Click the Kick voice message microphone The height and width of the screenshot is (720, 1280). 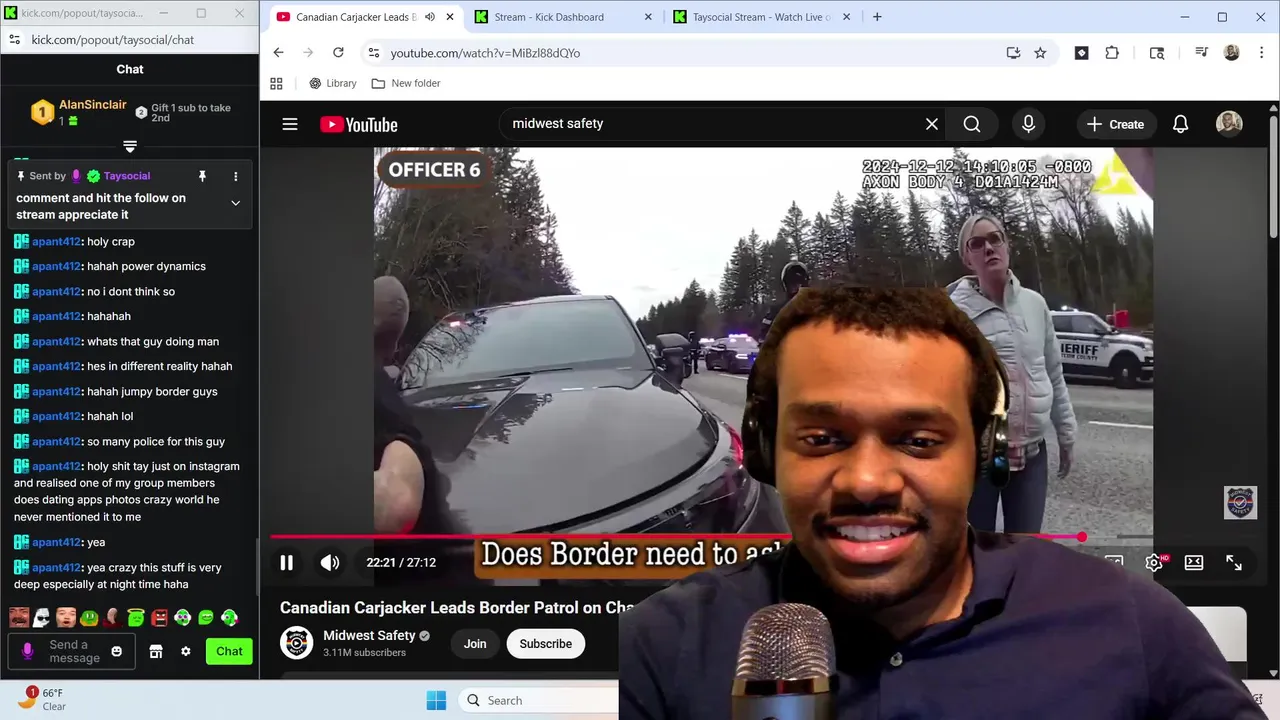[x=28, y=651]
